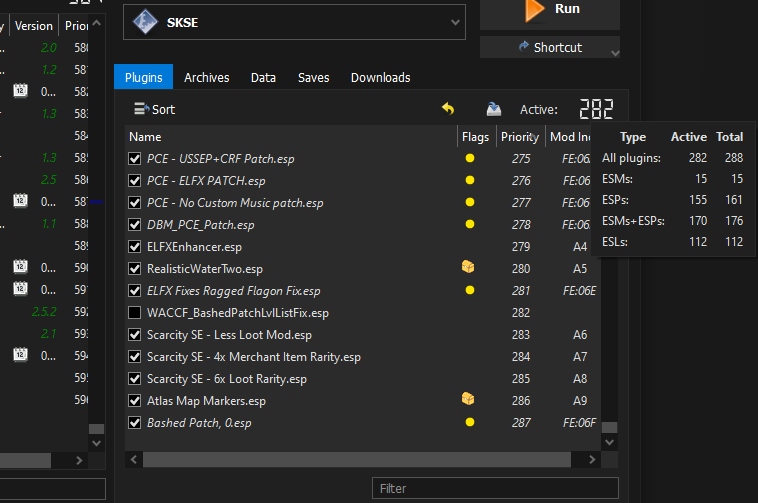The width and height of the screenshot is (758, 503).
Task: Click the mod list scroll-right arrow
Action: (x=79, y=460)
